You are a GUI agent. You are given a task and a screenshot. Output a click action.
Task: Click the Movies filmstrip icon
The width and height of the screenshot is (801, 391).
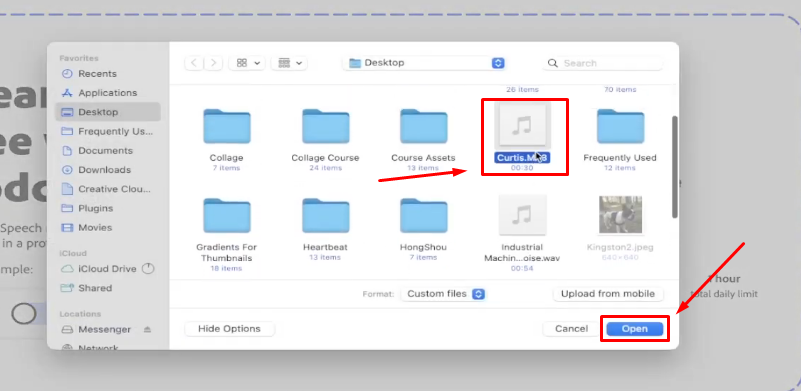coord(67,227)
